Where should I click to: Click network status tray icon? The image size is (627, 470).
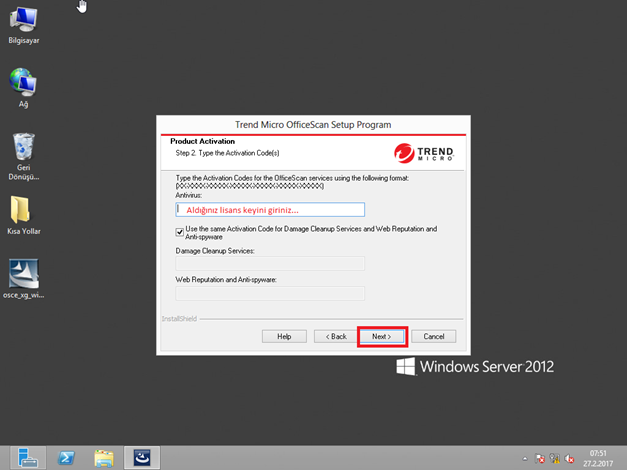pyautogui.click(x=555, y=458)
